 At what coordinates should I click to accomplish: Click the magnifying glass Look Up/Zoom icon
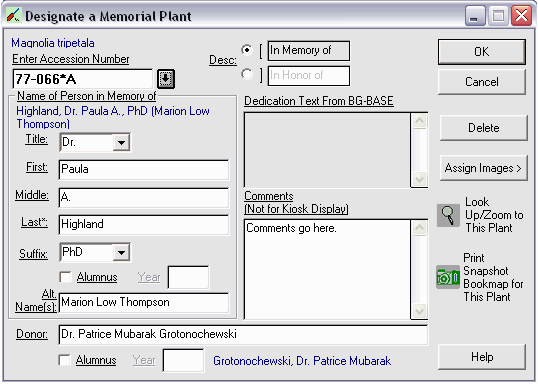pyautogui.click(x=448, y=215)
